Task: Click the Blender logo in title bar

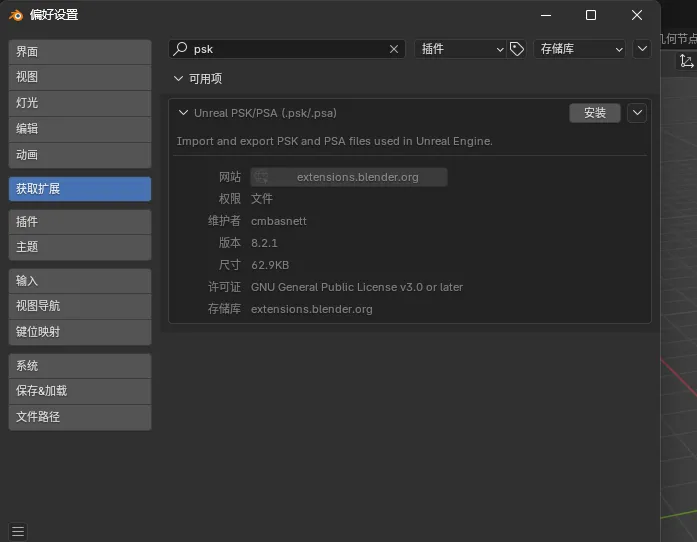Action: (16, 15)
